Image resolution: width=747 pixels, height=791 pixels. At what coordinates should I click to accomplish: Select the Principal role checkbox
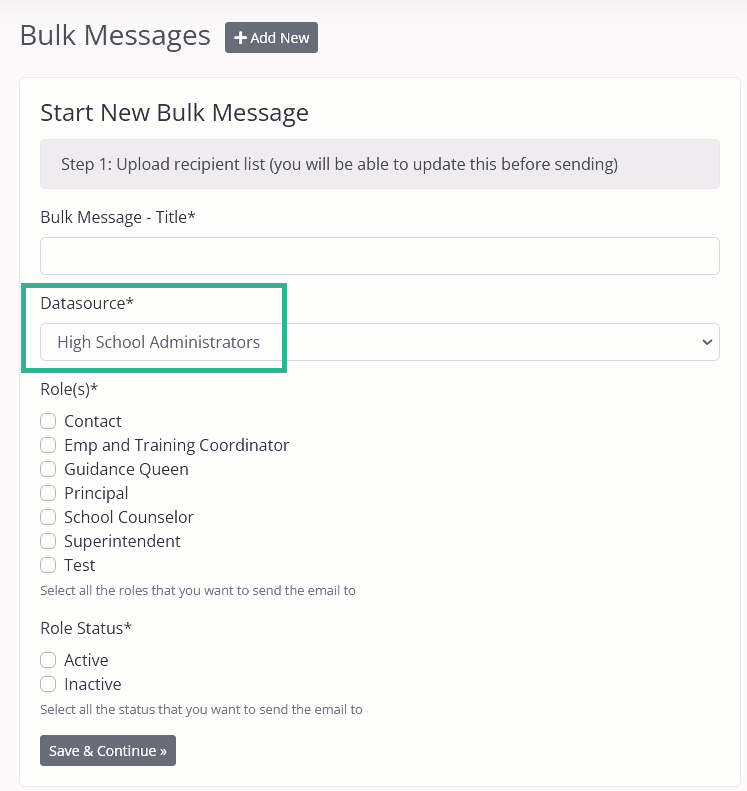(x=48, y=493)
